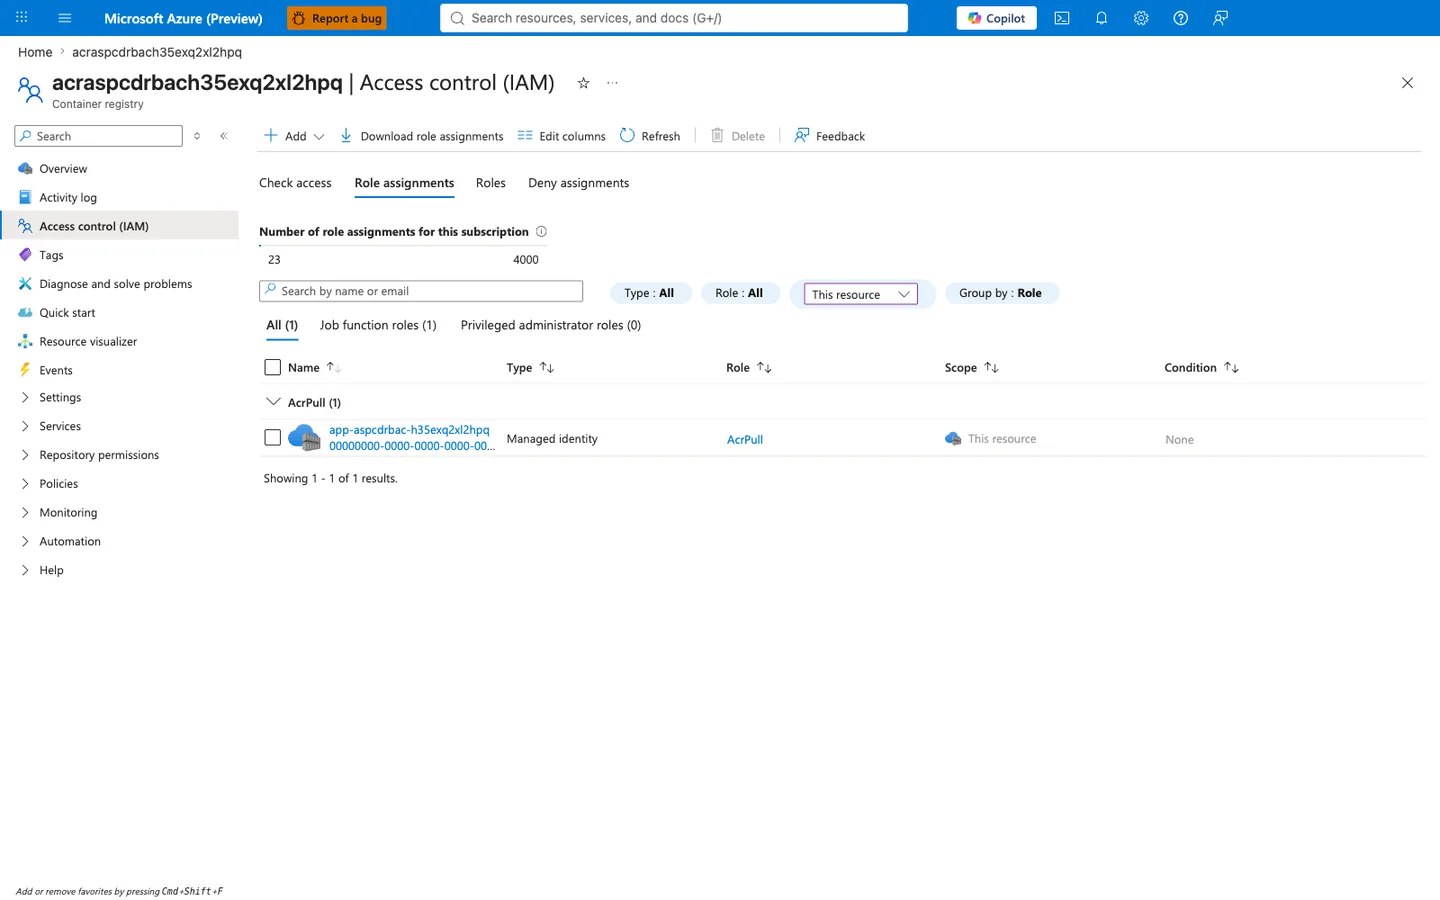Sort by the Role column
The width and height of the screenshot is (1440, 900).
pos(749,368)
